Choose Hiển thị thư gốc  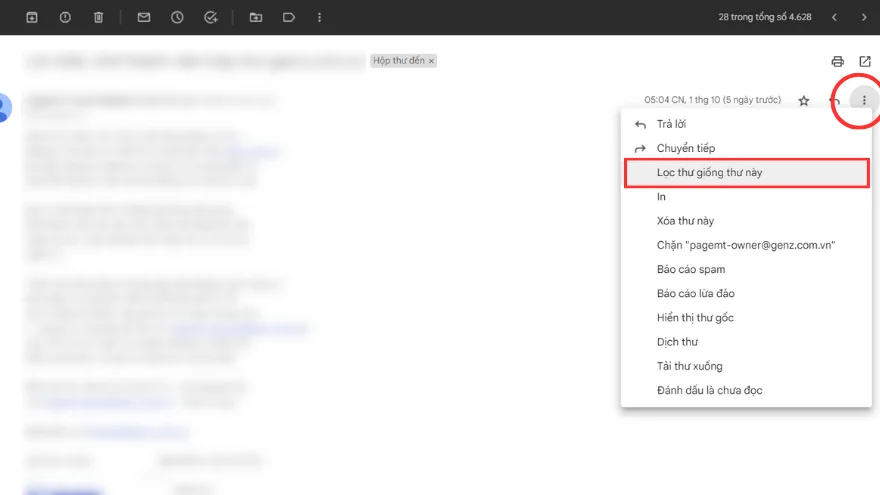pos(746,317)
